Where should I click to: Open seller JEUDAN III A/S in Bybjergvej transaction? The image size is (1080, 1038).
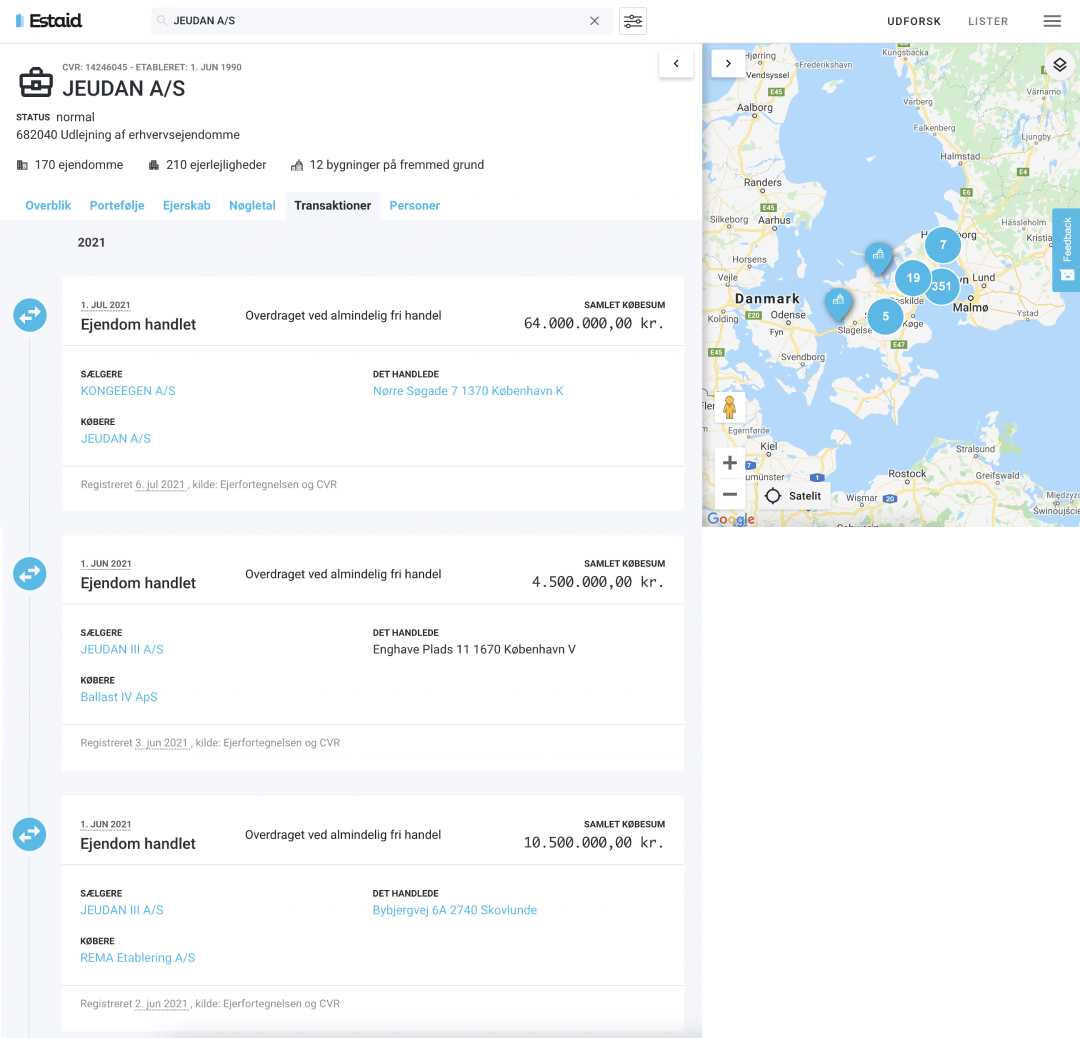[x=122, y=910]
